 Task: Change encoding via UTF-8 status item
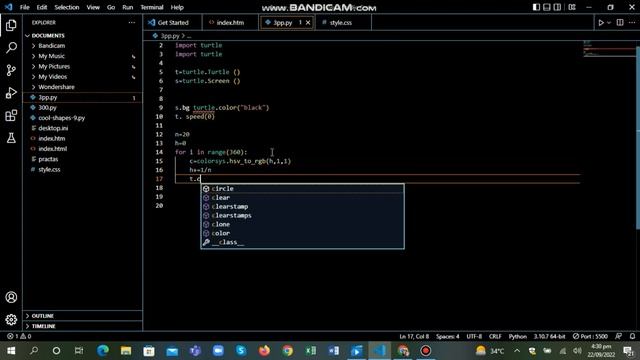[474, 336]
